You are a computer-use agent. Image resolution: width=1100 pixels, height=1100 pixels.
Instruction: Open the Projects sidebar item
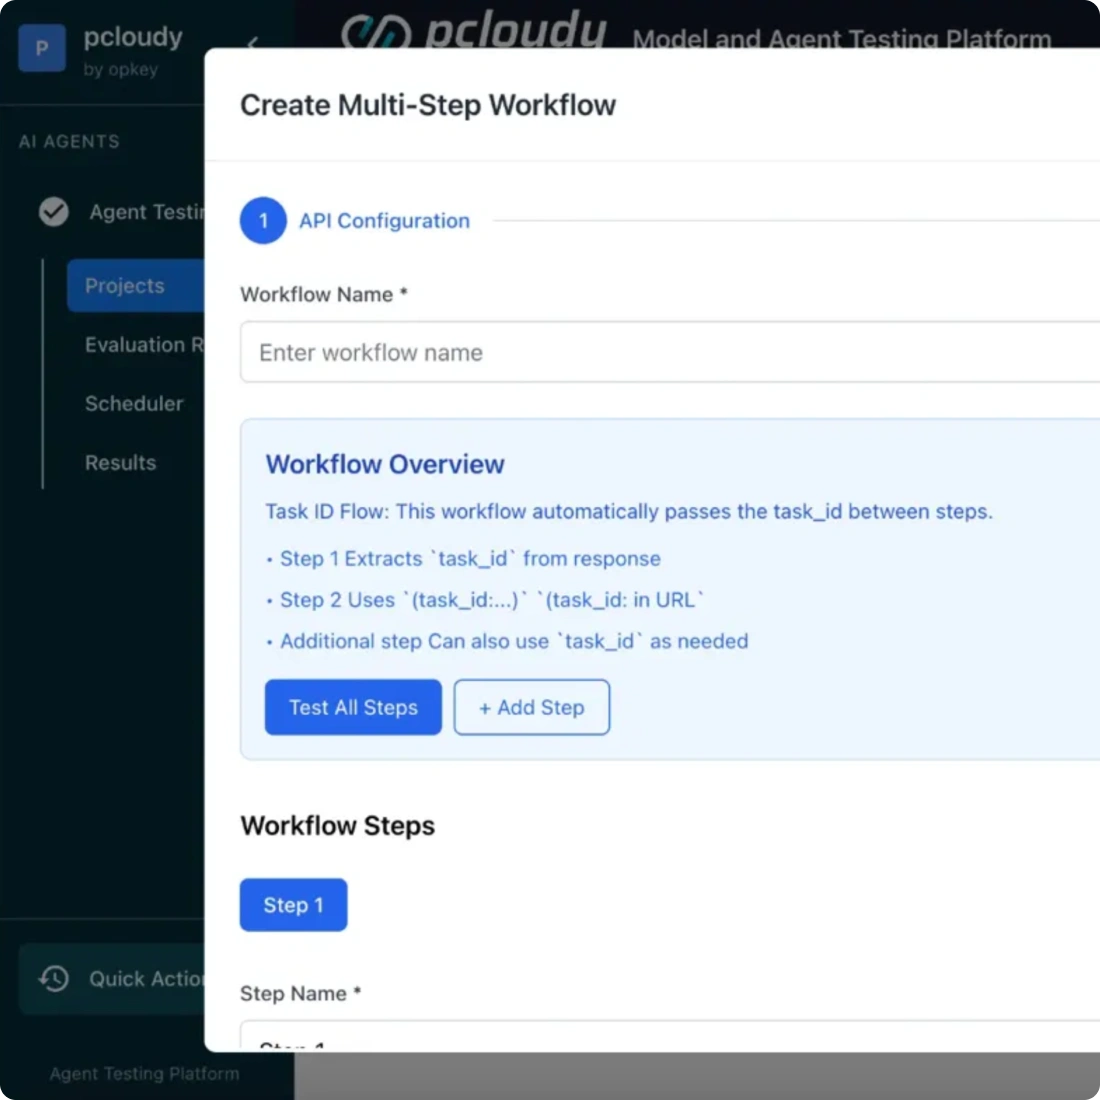click(x=135, y=286)
